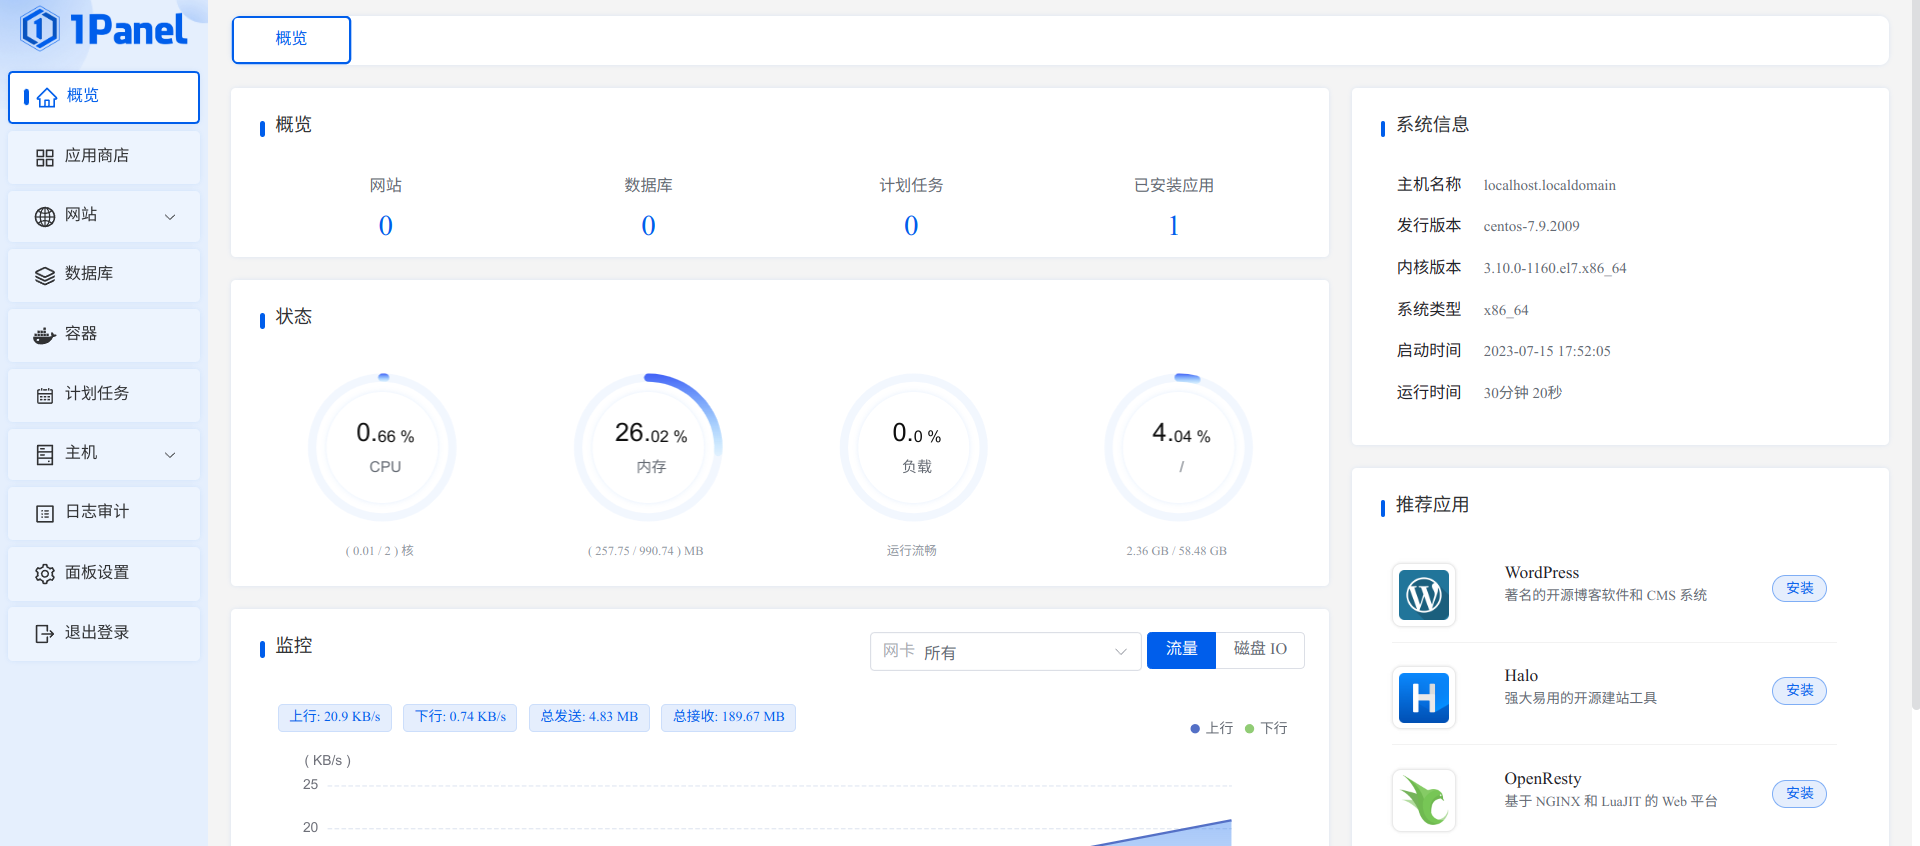The image size is (1920, 846).
Task: Switch to the 概览 tab at top
Action: (291, 40)
